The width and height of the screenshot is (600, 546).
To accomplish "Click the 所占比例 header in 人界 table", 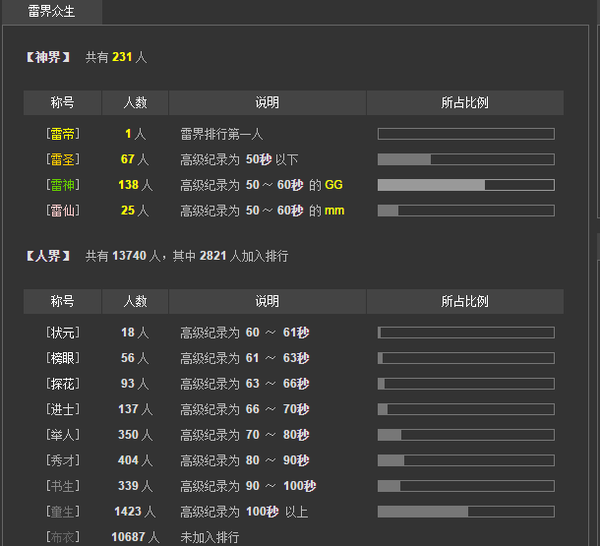I will tap(465, 302).
